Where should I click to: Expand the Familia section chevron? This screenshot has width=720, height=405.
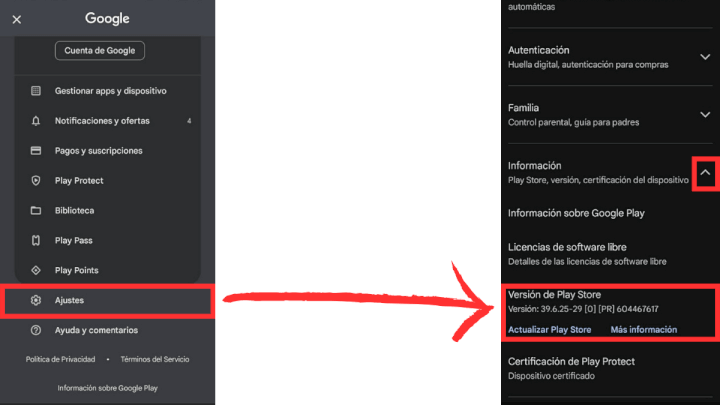click(705, 114)
